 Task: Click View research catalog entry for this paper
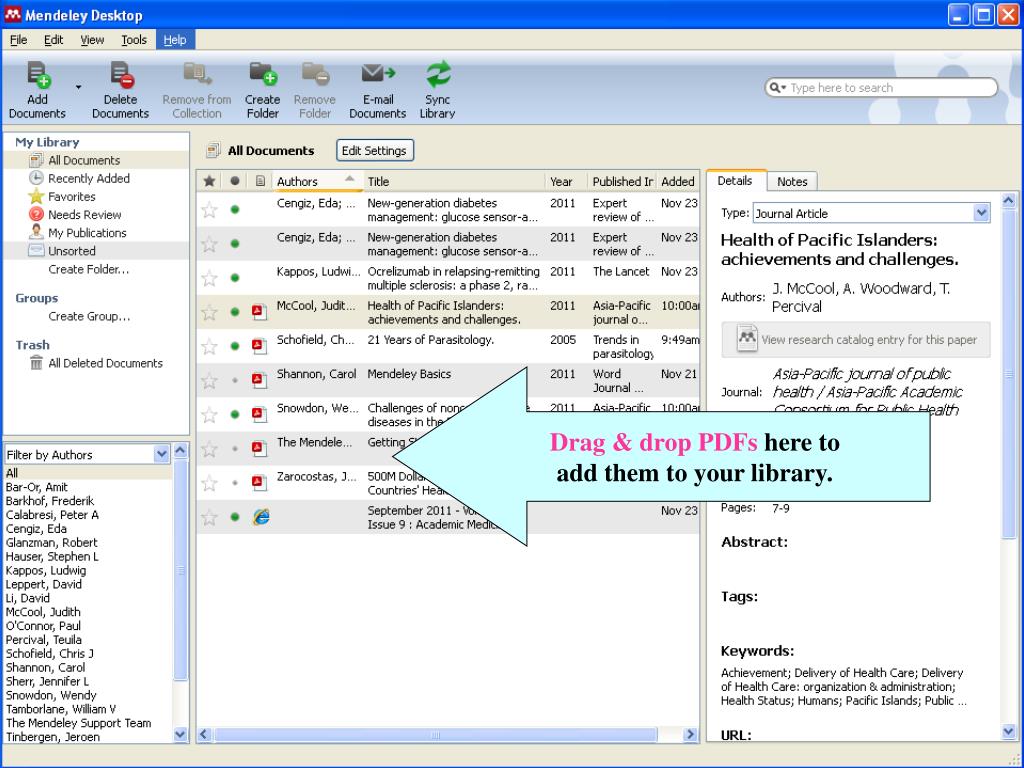856,340
